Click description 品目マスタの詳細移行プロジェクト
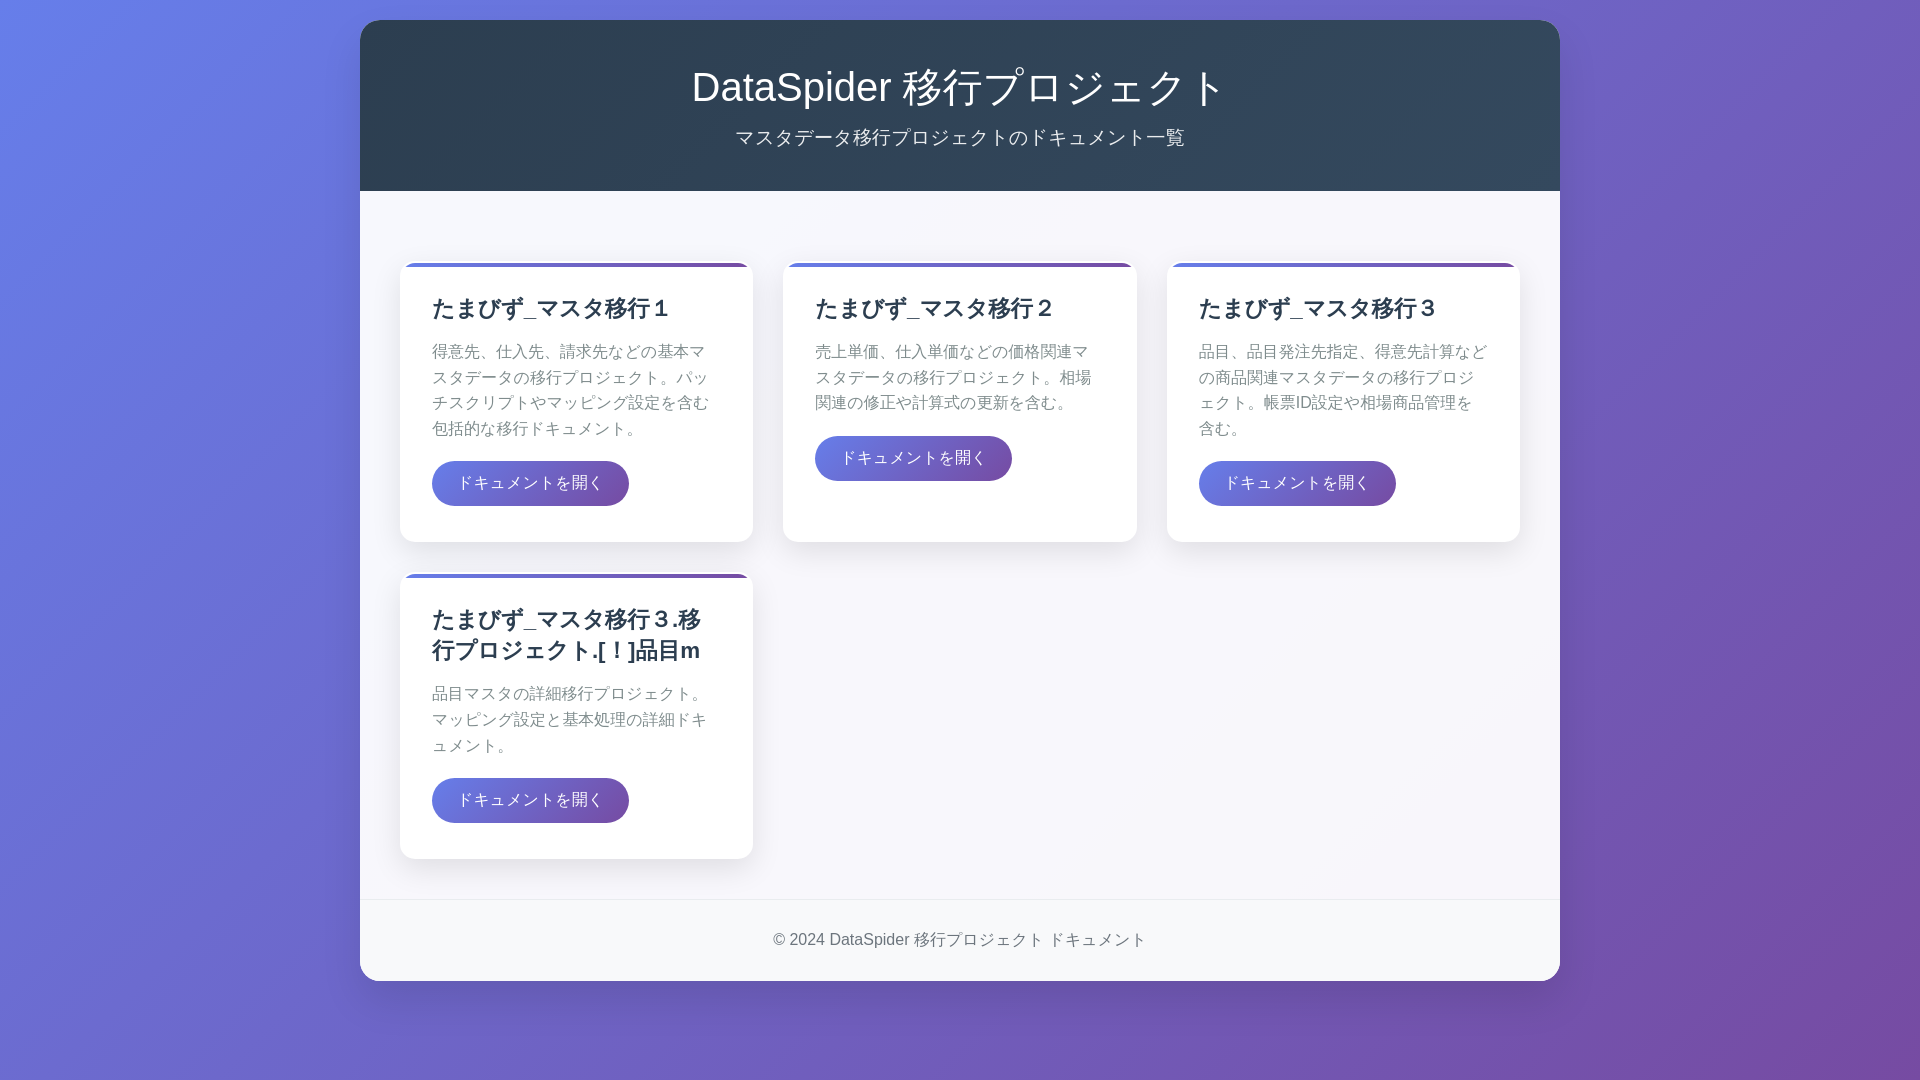This screenshot has height=1080, width=1920. click(x=570, y=719)
